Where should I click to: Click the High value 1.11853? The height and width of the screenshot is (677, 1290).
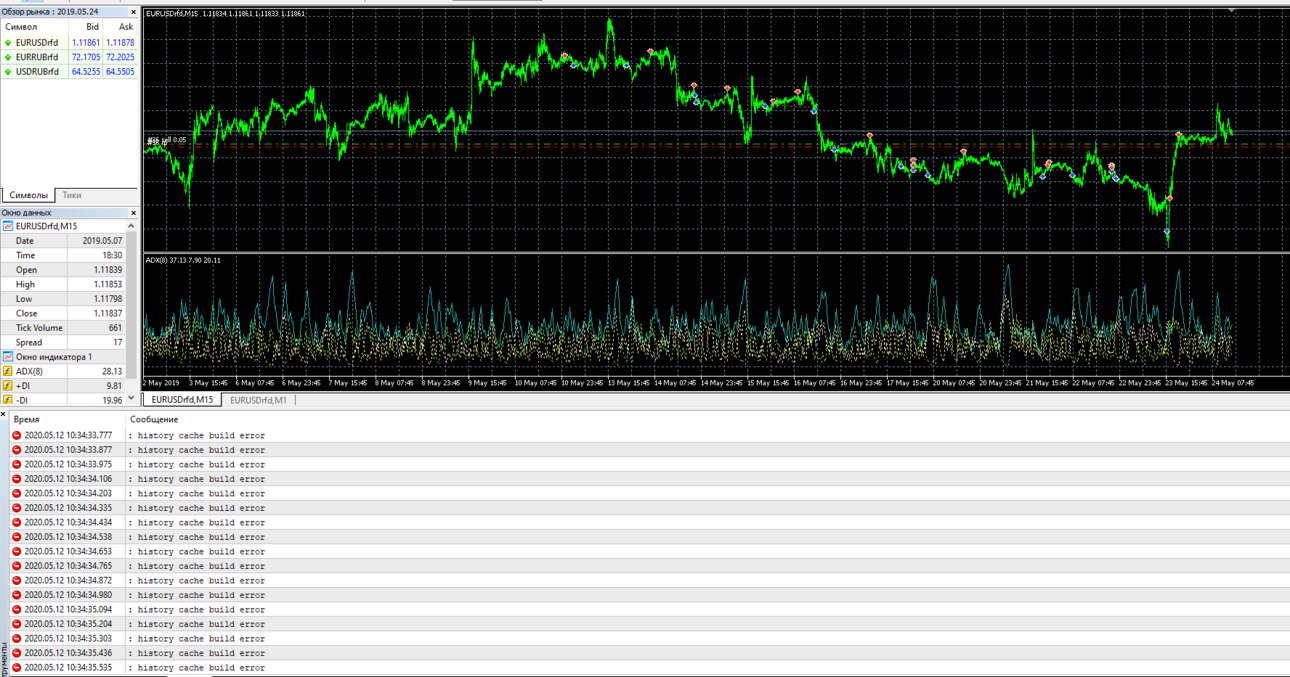coord(108,284)
